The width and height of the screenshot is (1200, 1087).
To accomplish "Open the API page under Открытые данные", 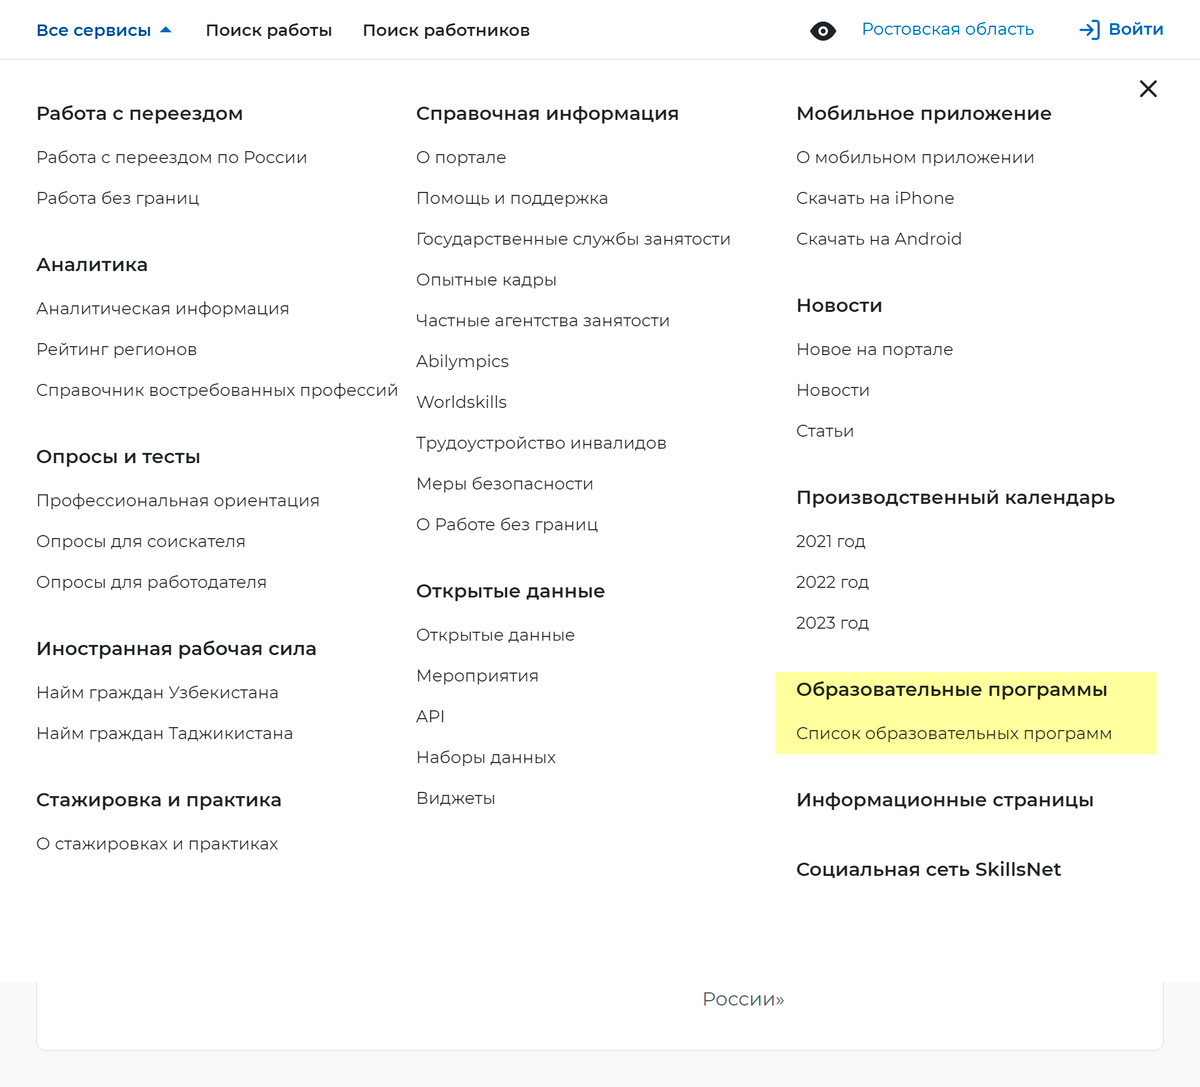I will [431, 716].
